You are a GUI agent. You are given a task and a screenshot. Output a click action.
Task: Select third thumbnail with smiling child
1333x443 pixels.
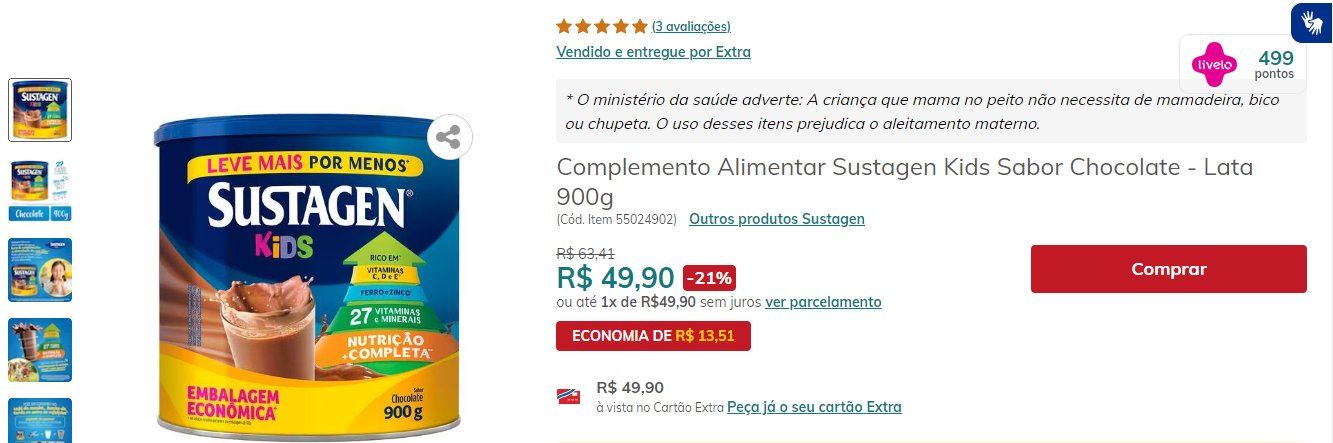pyautogui.click(x=40, y=270)
